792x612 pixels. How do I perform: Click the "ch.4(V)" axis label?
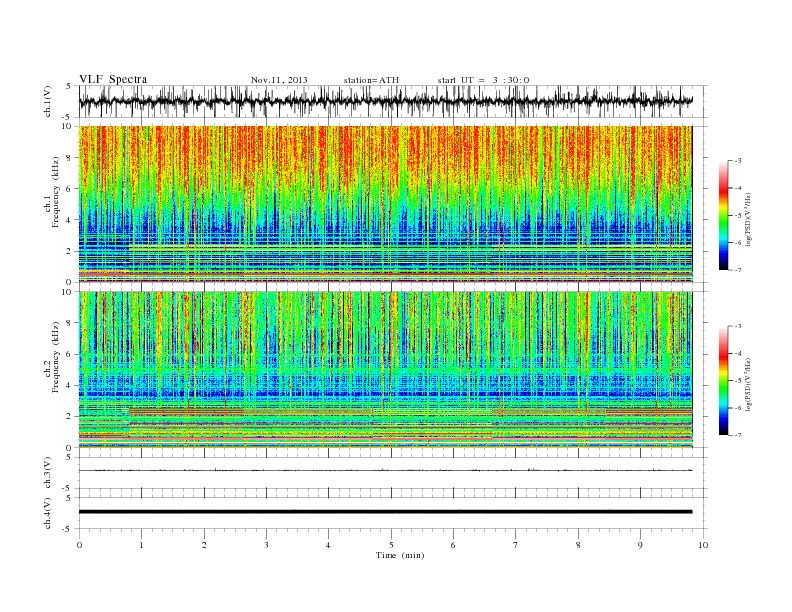(48, 513)
